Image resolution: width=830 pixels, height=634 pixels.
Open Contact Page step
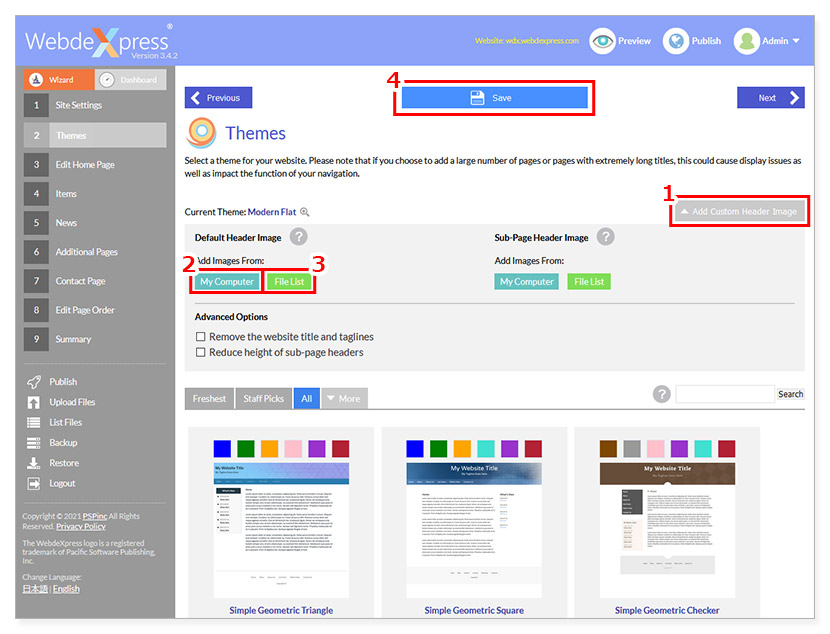(x=95, y=281)
